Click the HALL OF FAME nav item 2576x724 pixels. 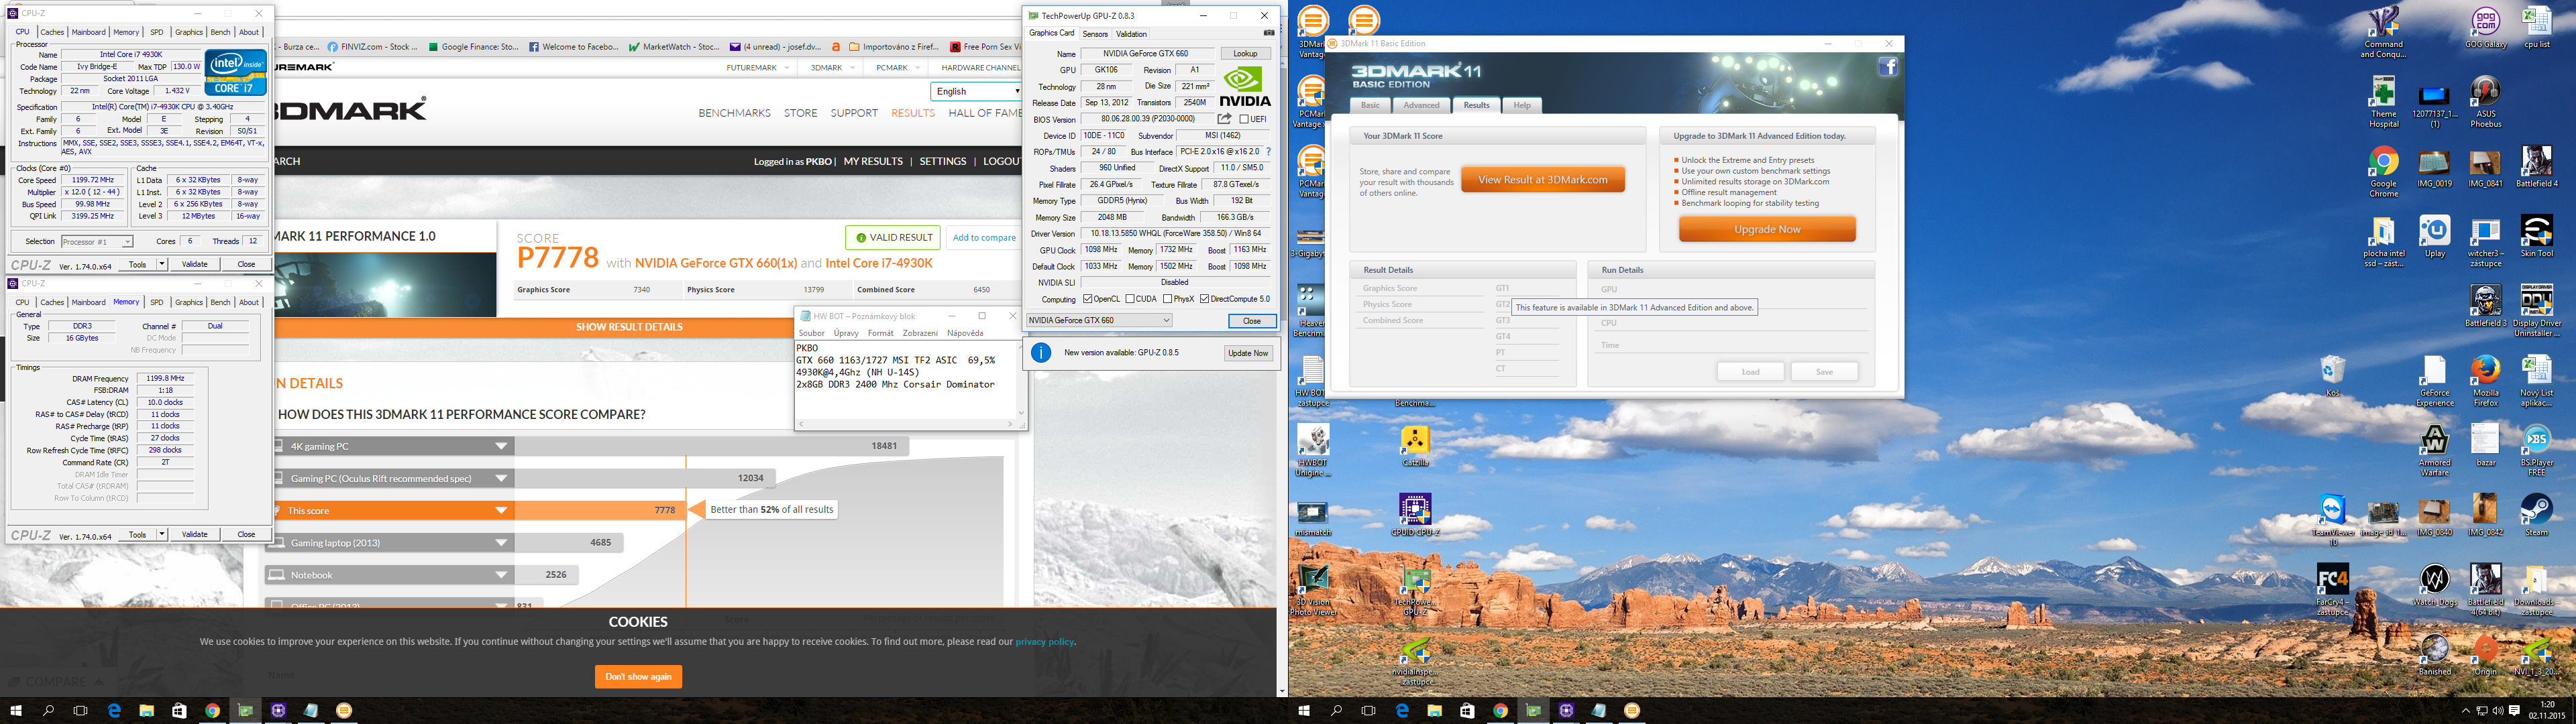coord(985,113)
